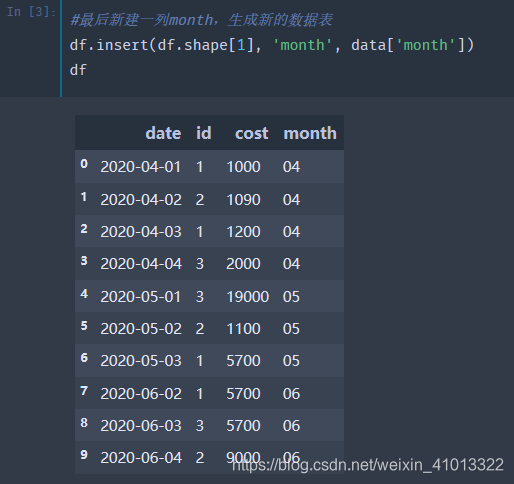Click the In [3] cell prompt
The width and height of the screenshot is (514, 484).
tap(31, 12)
